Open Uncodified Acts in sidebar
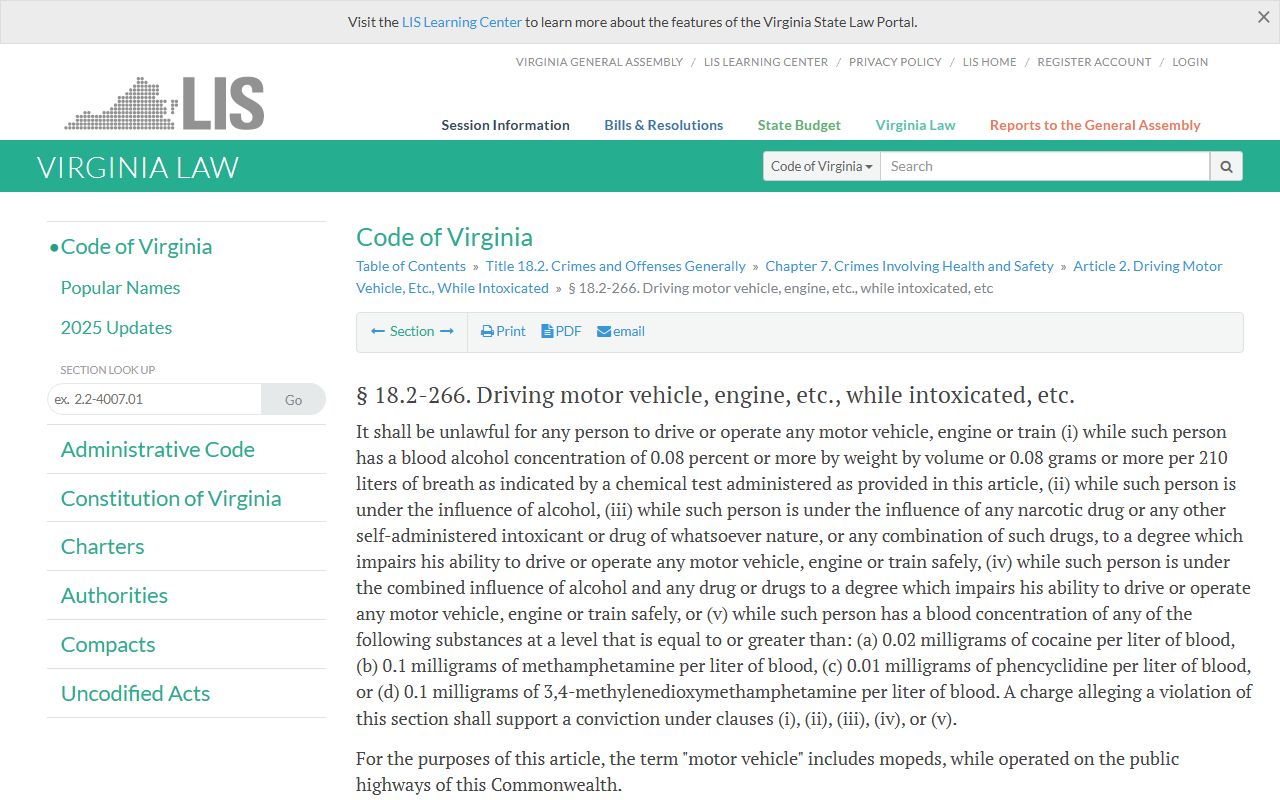This screenshot has width=1280, height=800. pyautogui.click(x=135, y=693)
